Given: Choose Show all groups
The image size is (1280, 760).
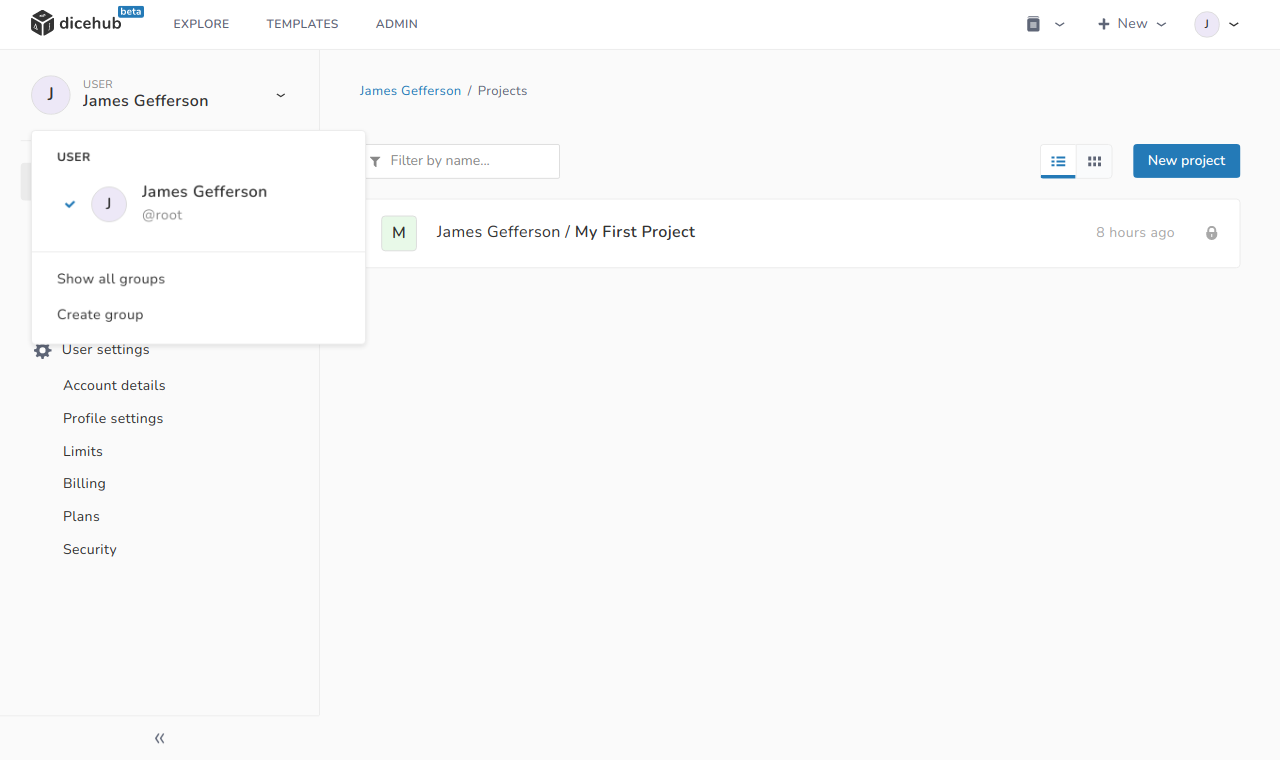Looking at the screenshot, I should click(x=111, y=279).
